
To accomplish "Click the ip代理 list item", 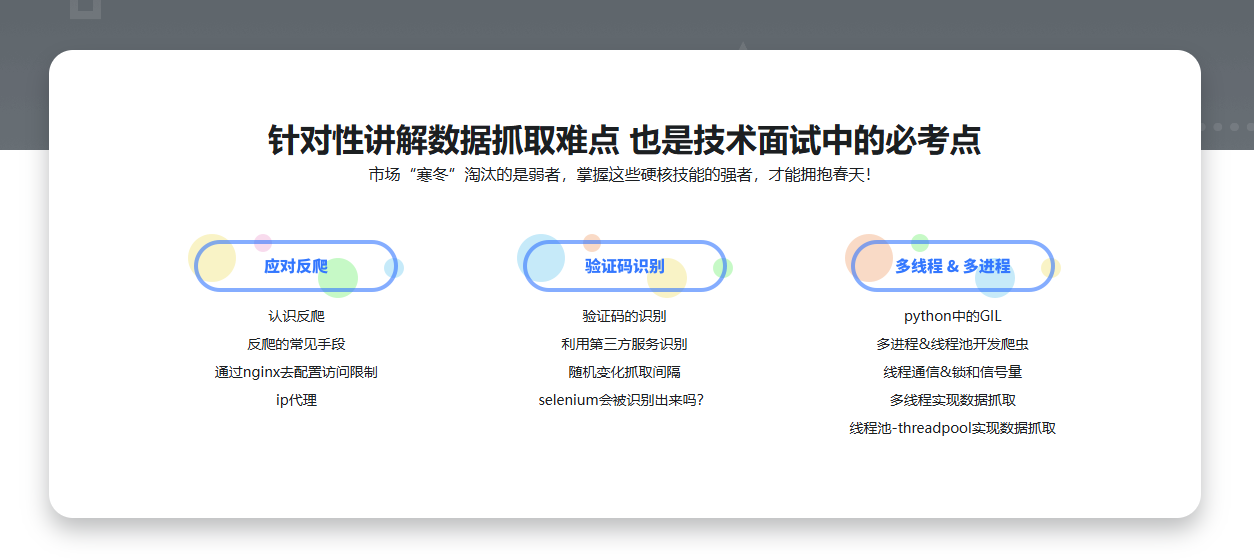I will [x=296, y=400].
